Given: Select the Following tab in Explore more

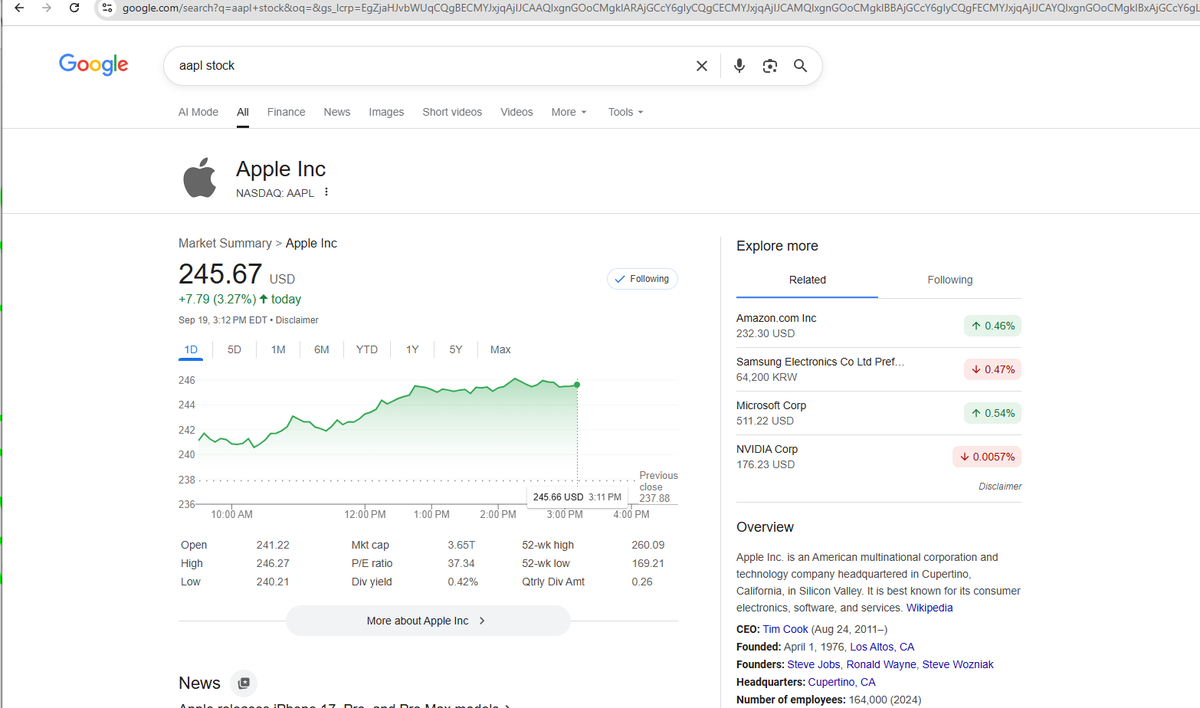Looking at the screenshot, I should click(950, 280).
